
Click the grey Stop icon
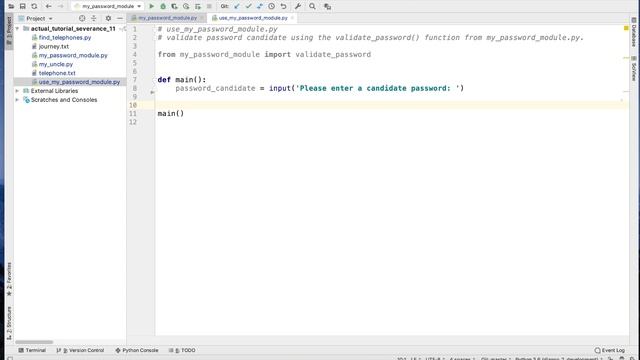click(209, 6)
